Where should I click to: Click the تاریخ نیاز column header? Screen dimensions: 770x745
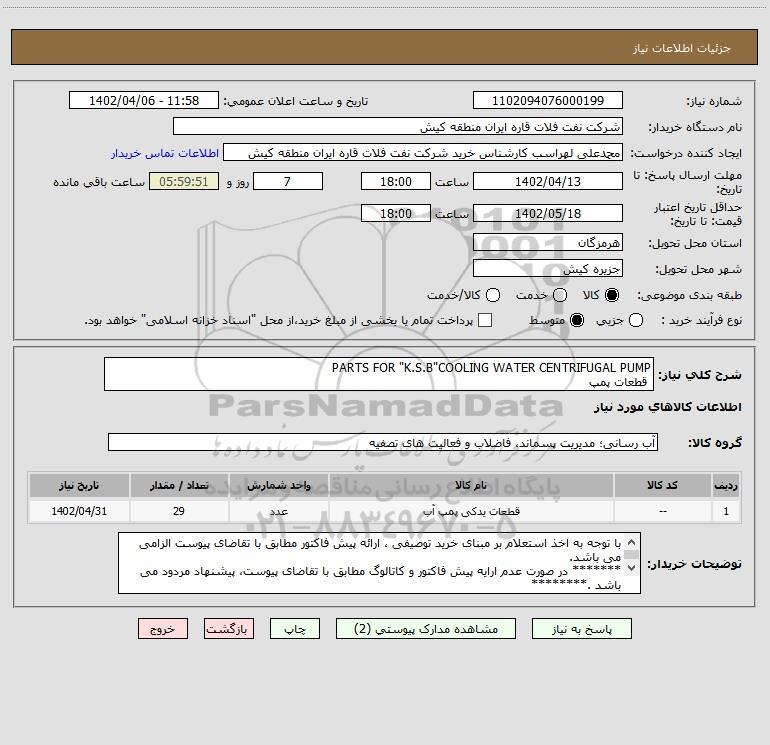(x=79, y=485)
